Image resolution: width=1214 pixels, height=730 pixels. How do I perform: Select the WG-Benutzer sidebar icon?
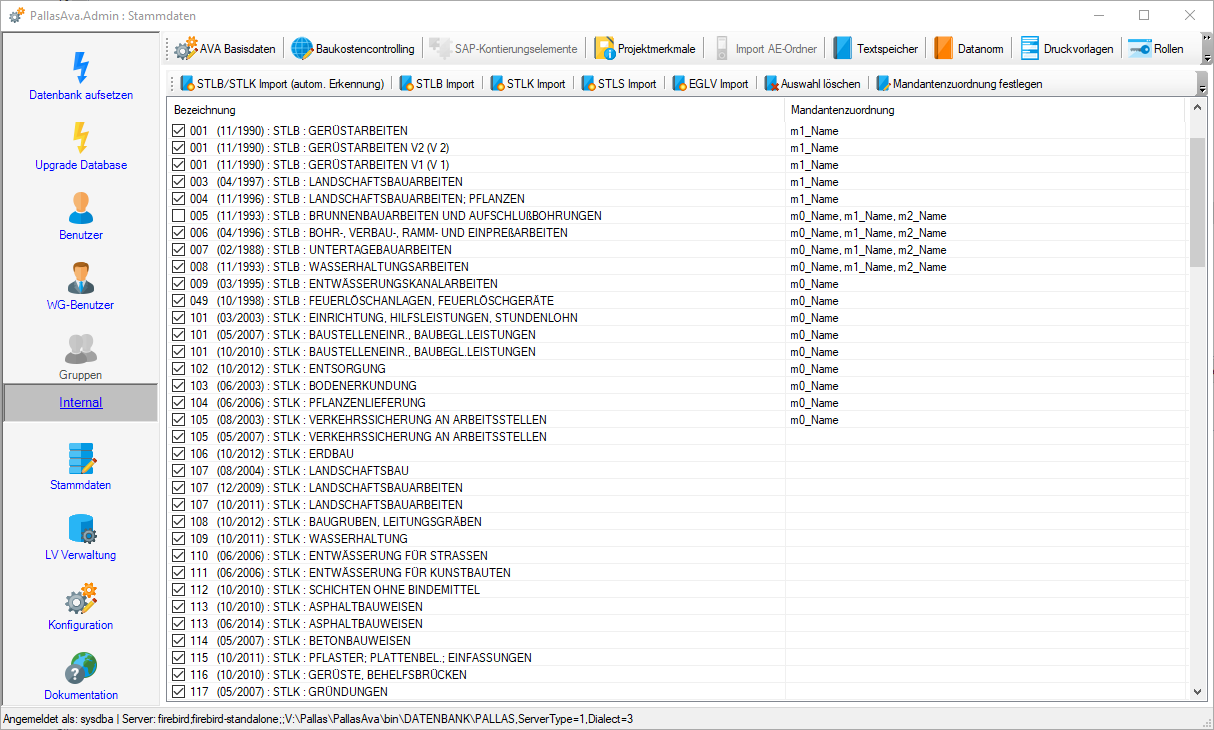[81, 277]
